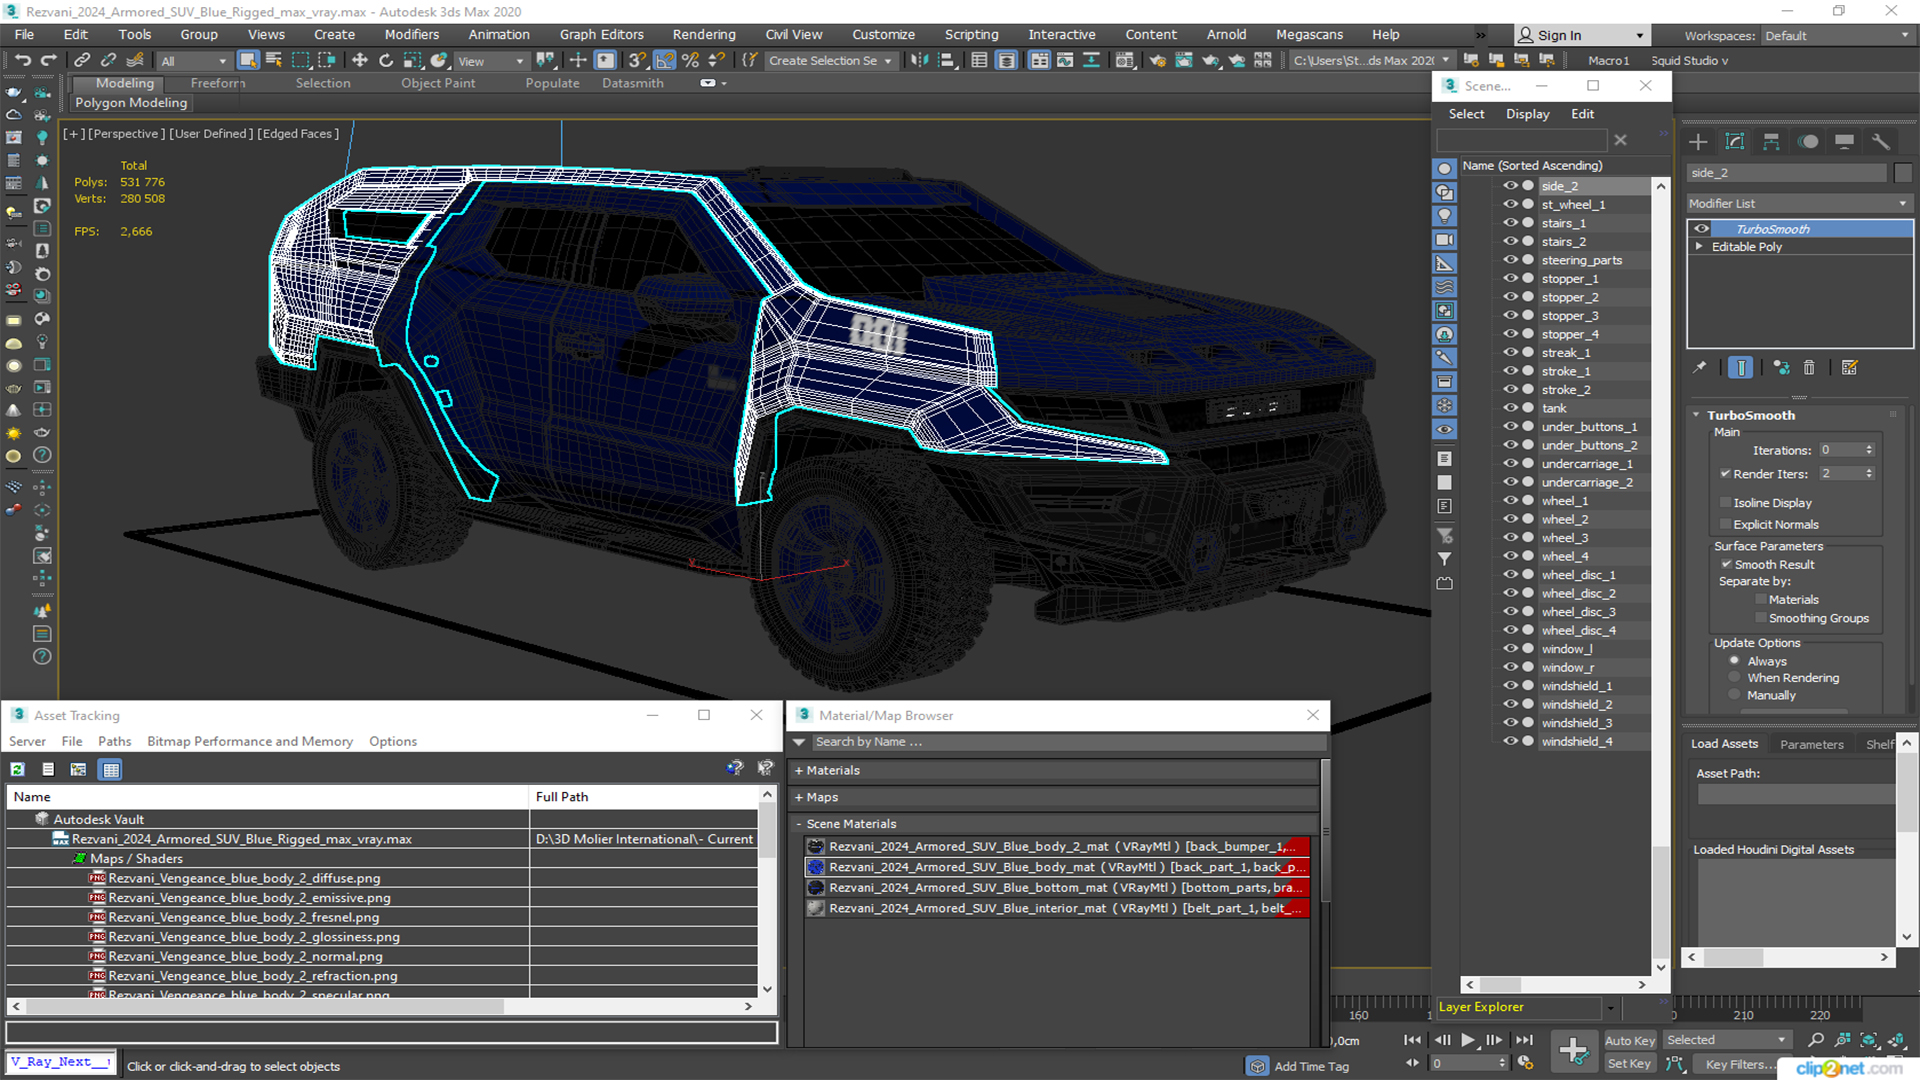Click the Sign In button
Screen dimensions: 1920x1080
coord(1580,35)
